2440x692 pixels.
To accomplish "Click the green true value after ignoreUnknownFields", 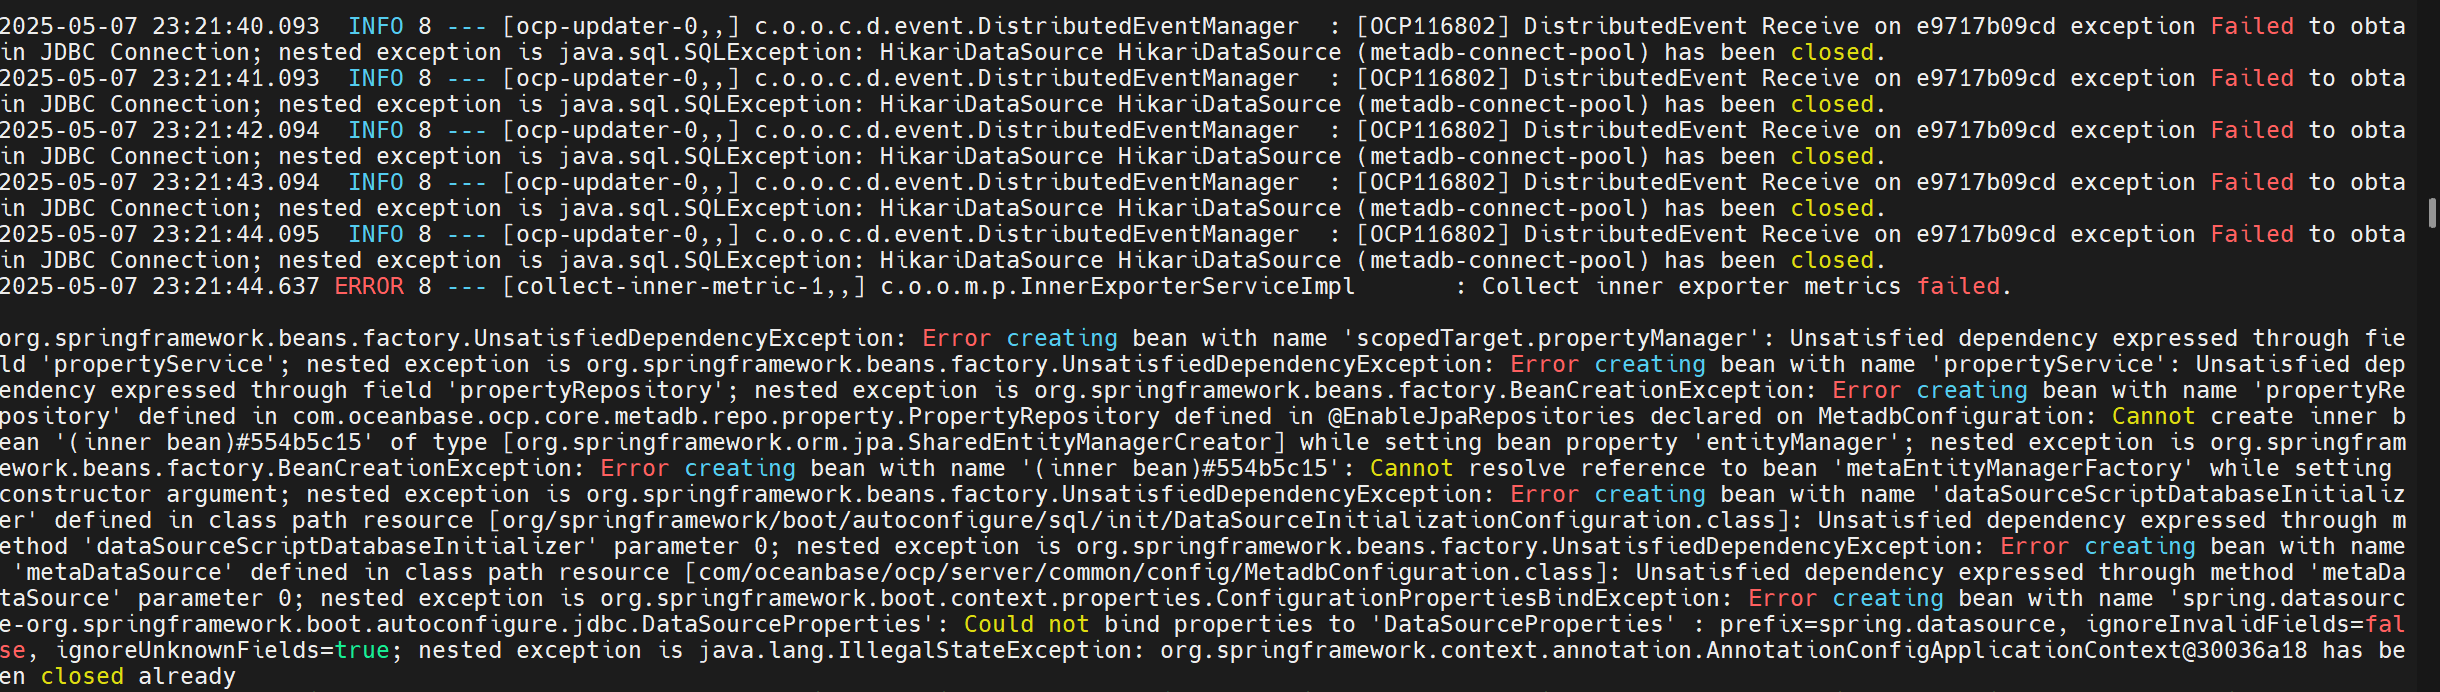I will pos(362,650).
